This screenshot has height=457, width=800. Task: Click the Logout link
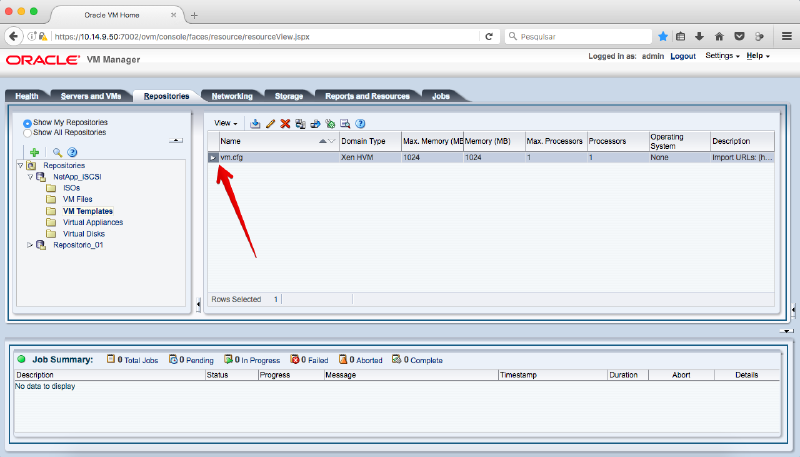tap(683, 56)
